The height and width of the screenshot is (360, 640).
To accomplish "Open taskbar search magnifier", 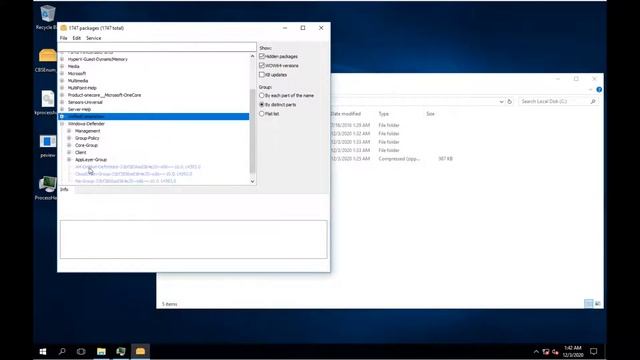I will [x=62, y=351].
